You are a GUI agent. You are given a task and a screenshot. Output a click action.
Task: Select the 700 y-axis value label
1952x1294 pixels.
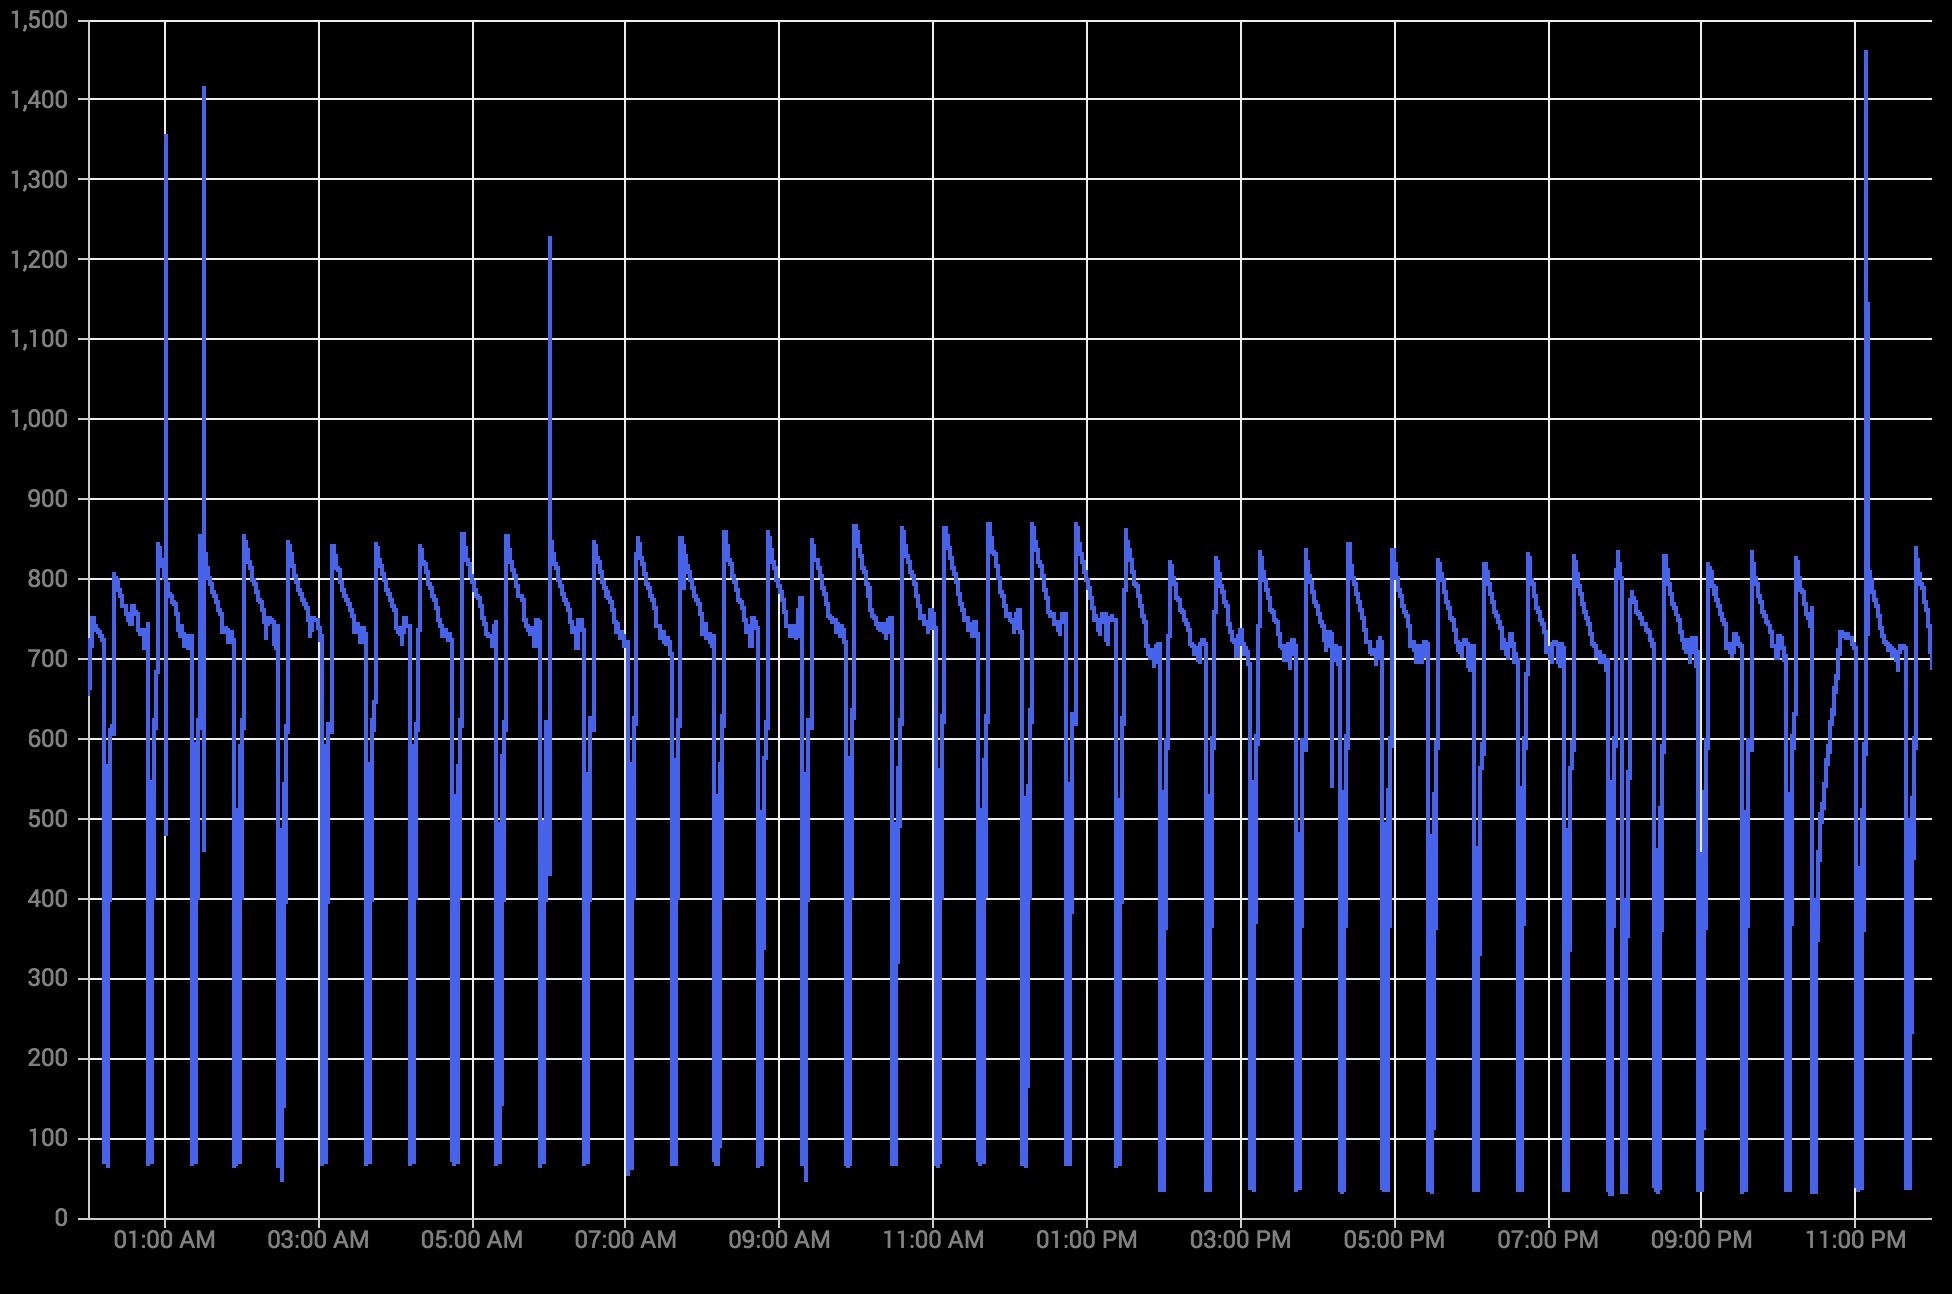tap(48, 659)
